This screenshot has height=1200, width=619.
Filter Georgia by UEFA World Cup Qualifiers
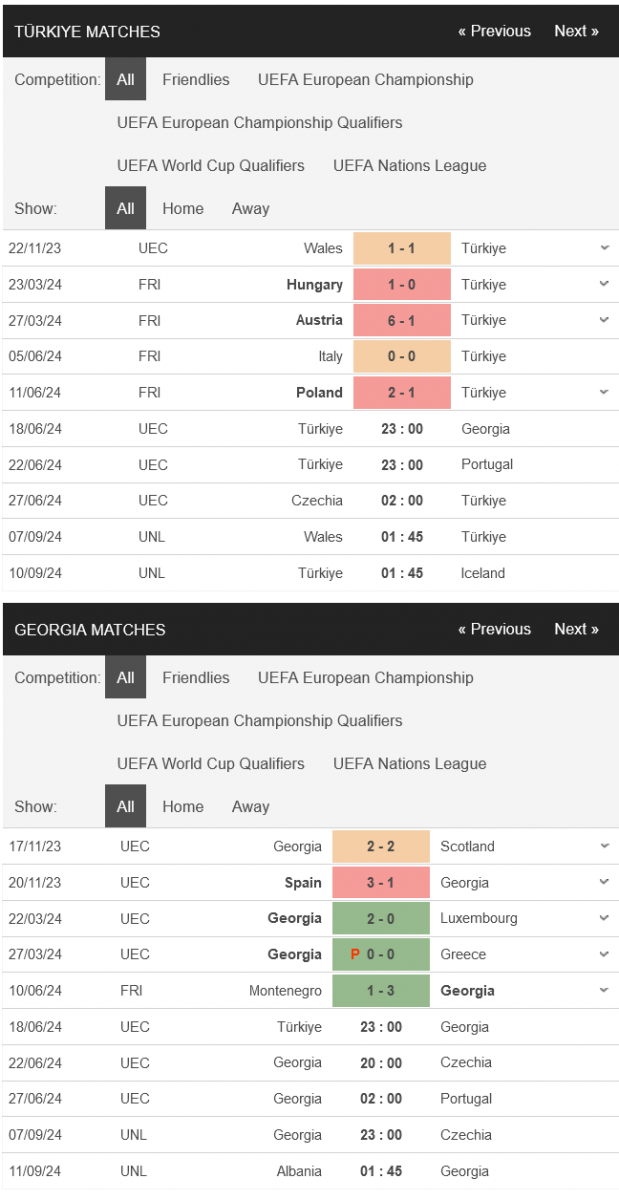(x=211, y=763)
